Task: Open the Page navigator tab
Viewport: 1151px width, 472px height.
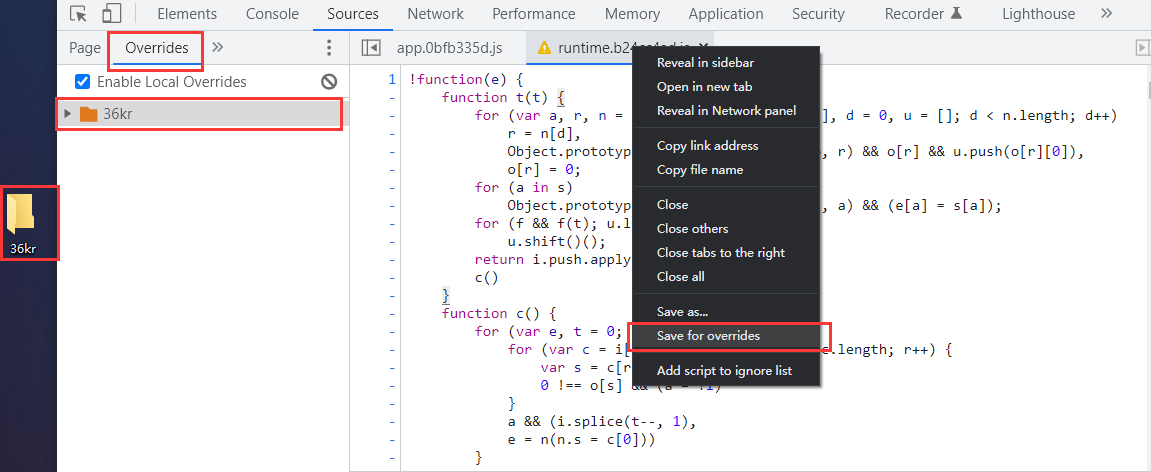Action: [85, 48]
